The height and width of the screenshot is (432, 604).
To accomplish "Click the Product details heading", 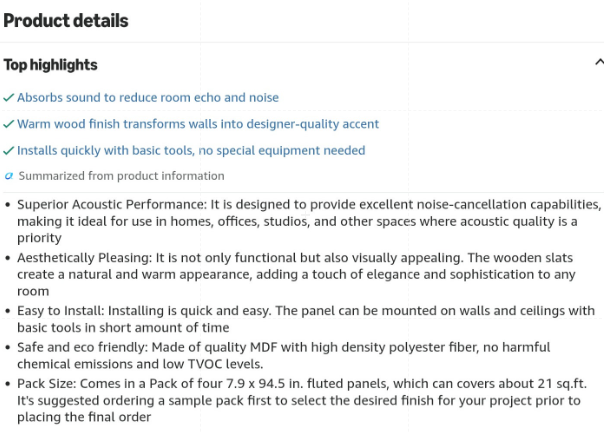I will (x=66, y=21).
